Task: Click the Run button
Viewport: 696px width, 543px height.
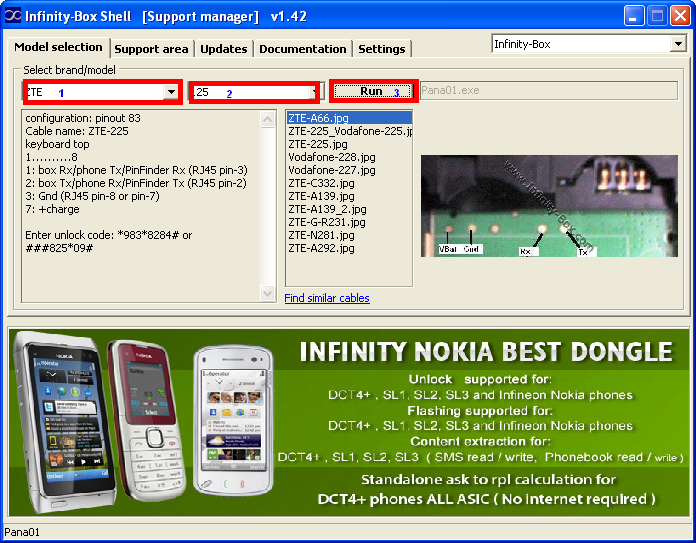Action: point(372,91)
